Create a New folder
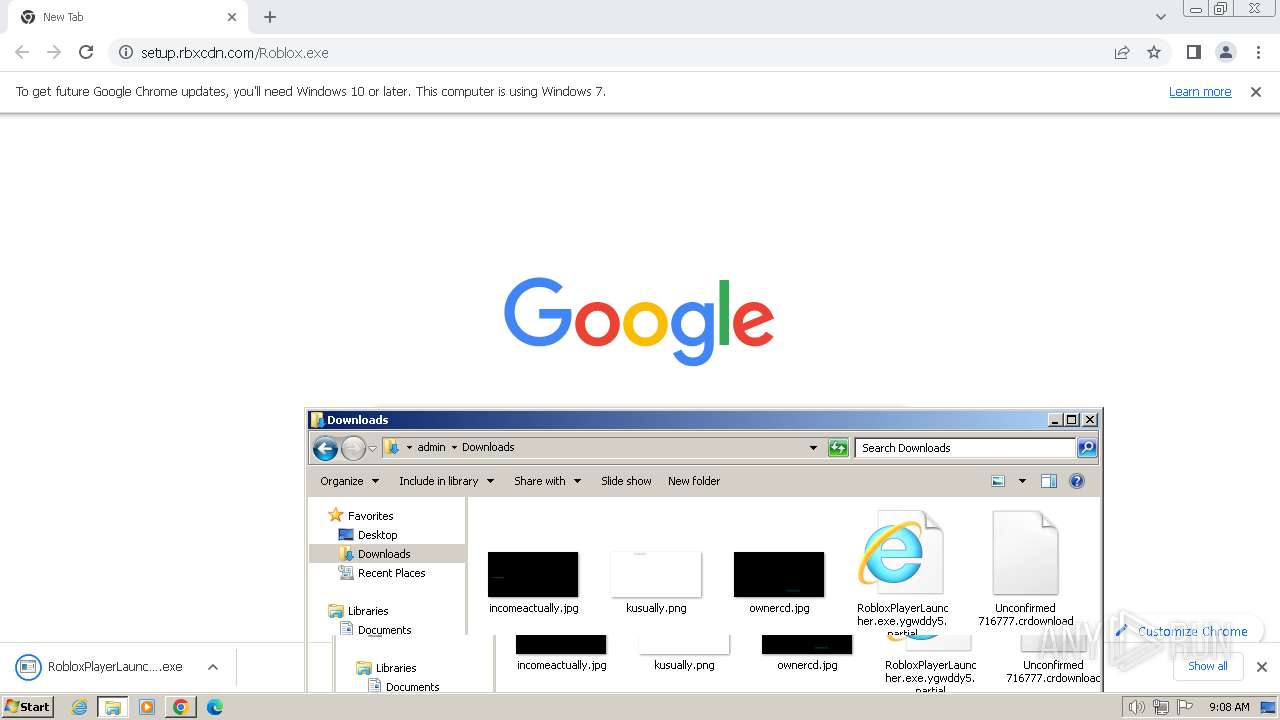Image resolution: width=1280 pixels, height=720 pixels. pos(694,481)
